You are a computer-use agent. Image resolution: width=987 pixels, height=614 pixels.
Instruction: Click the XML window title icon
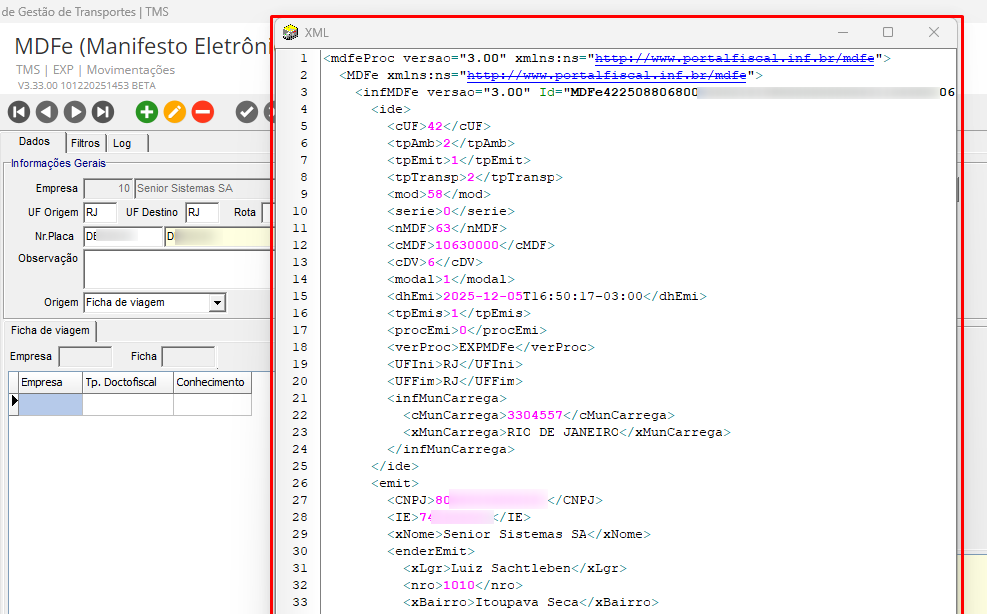(290, 32)
